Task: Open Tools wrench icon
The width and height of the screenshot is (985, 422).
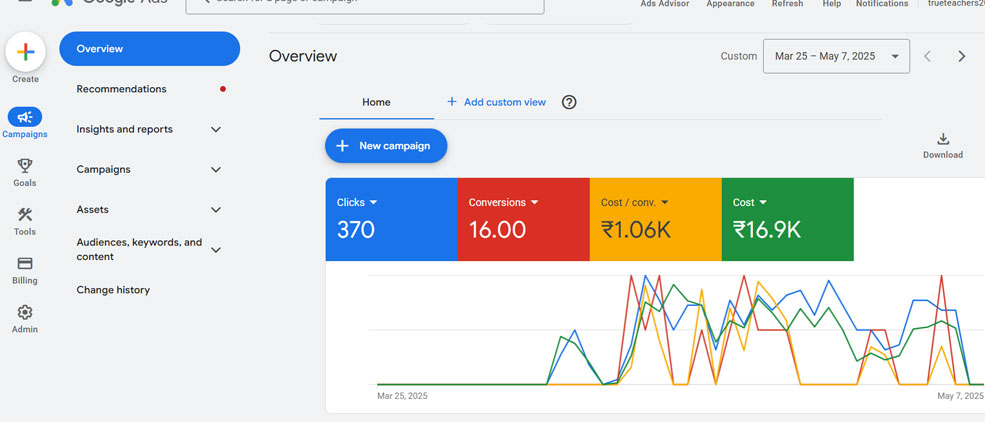Action: [x=25, y=215]
